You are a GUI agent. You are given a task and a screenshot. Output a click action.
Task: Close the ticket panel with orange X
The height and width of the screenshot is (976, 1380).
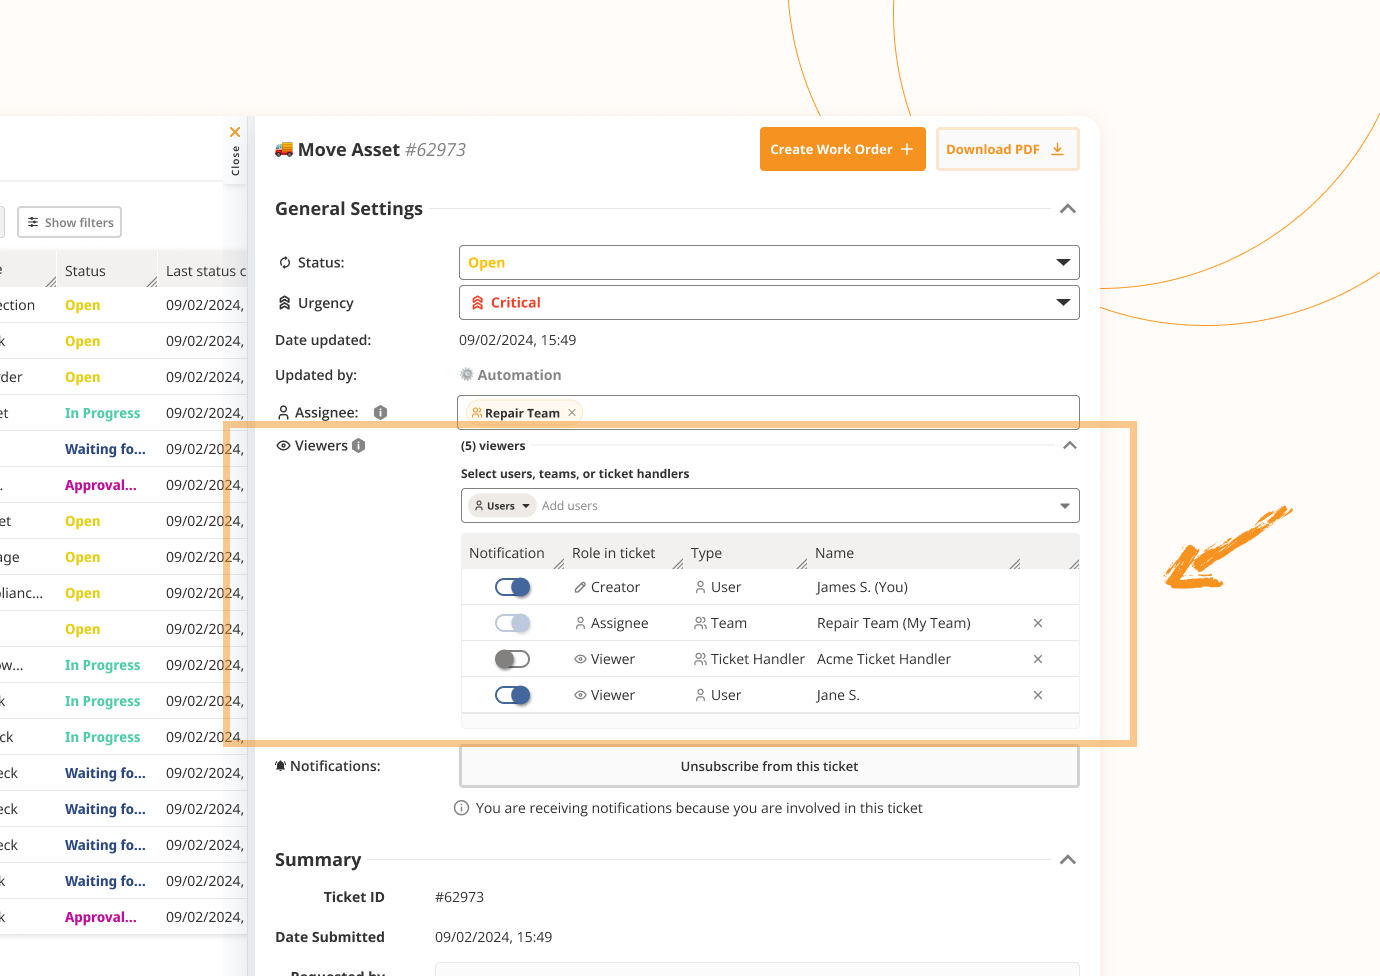235,132
